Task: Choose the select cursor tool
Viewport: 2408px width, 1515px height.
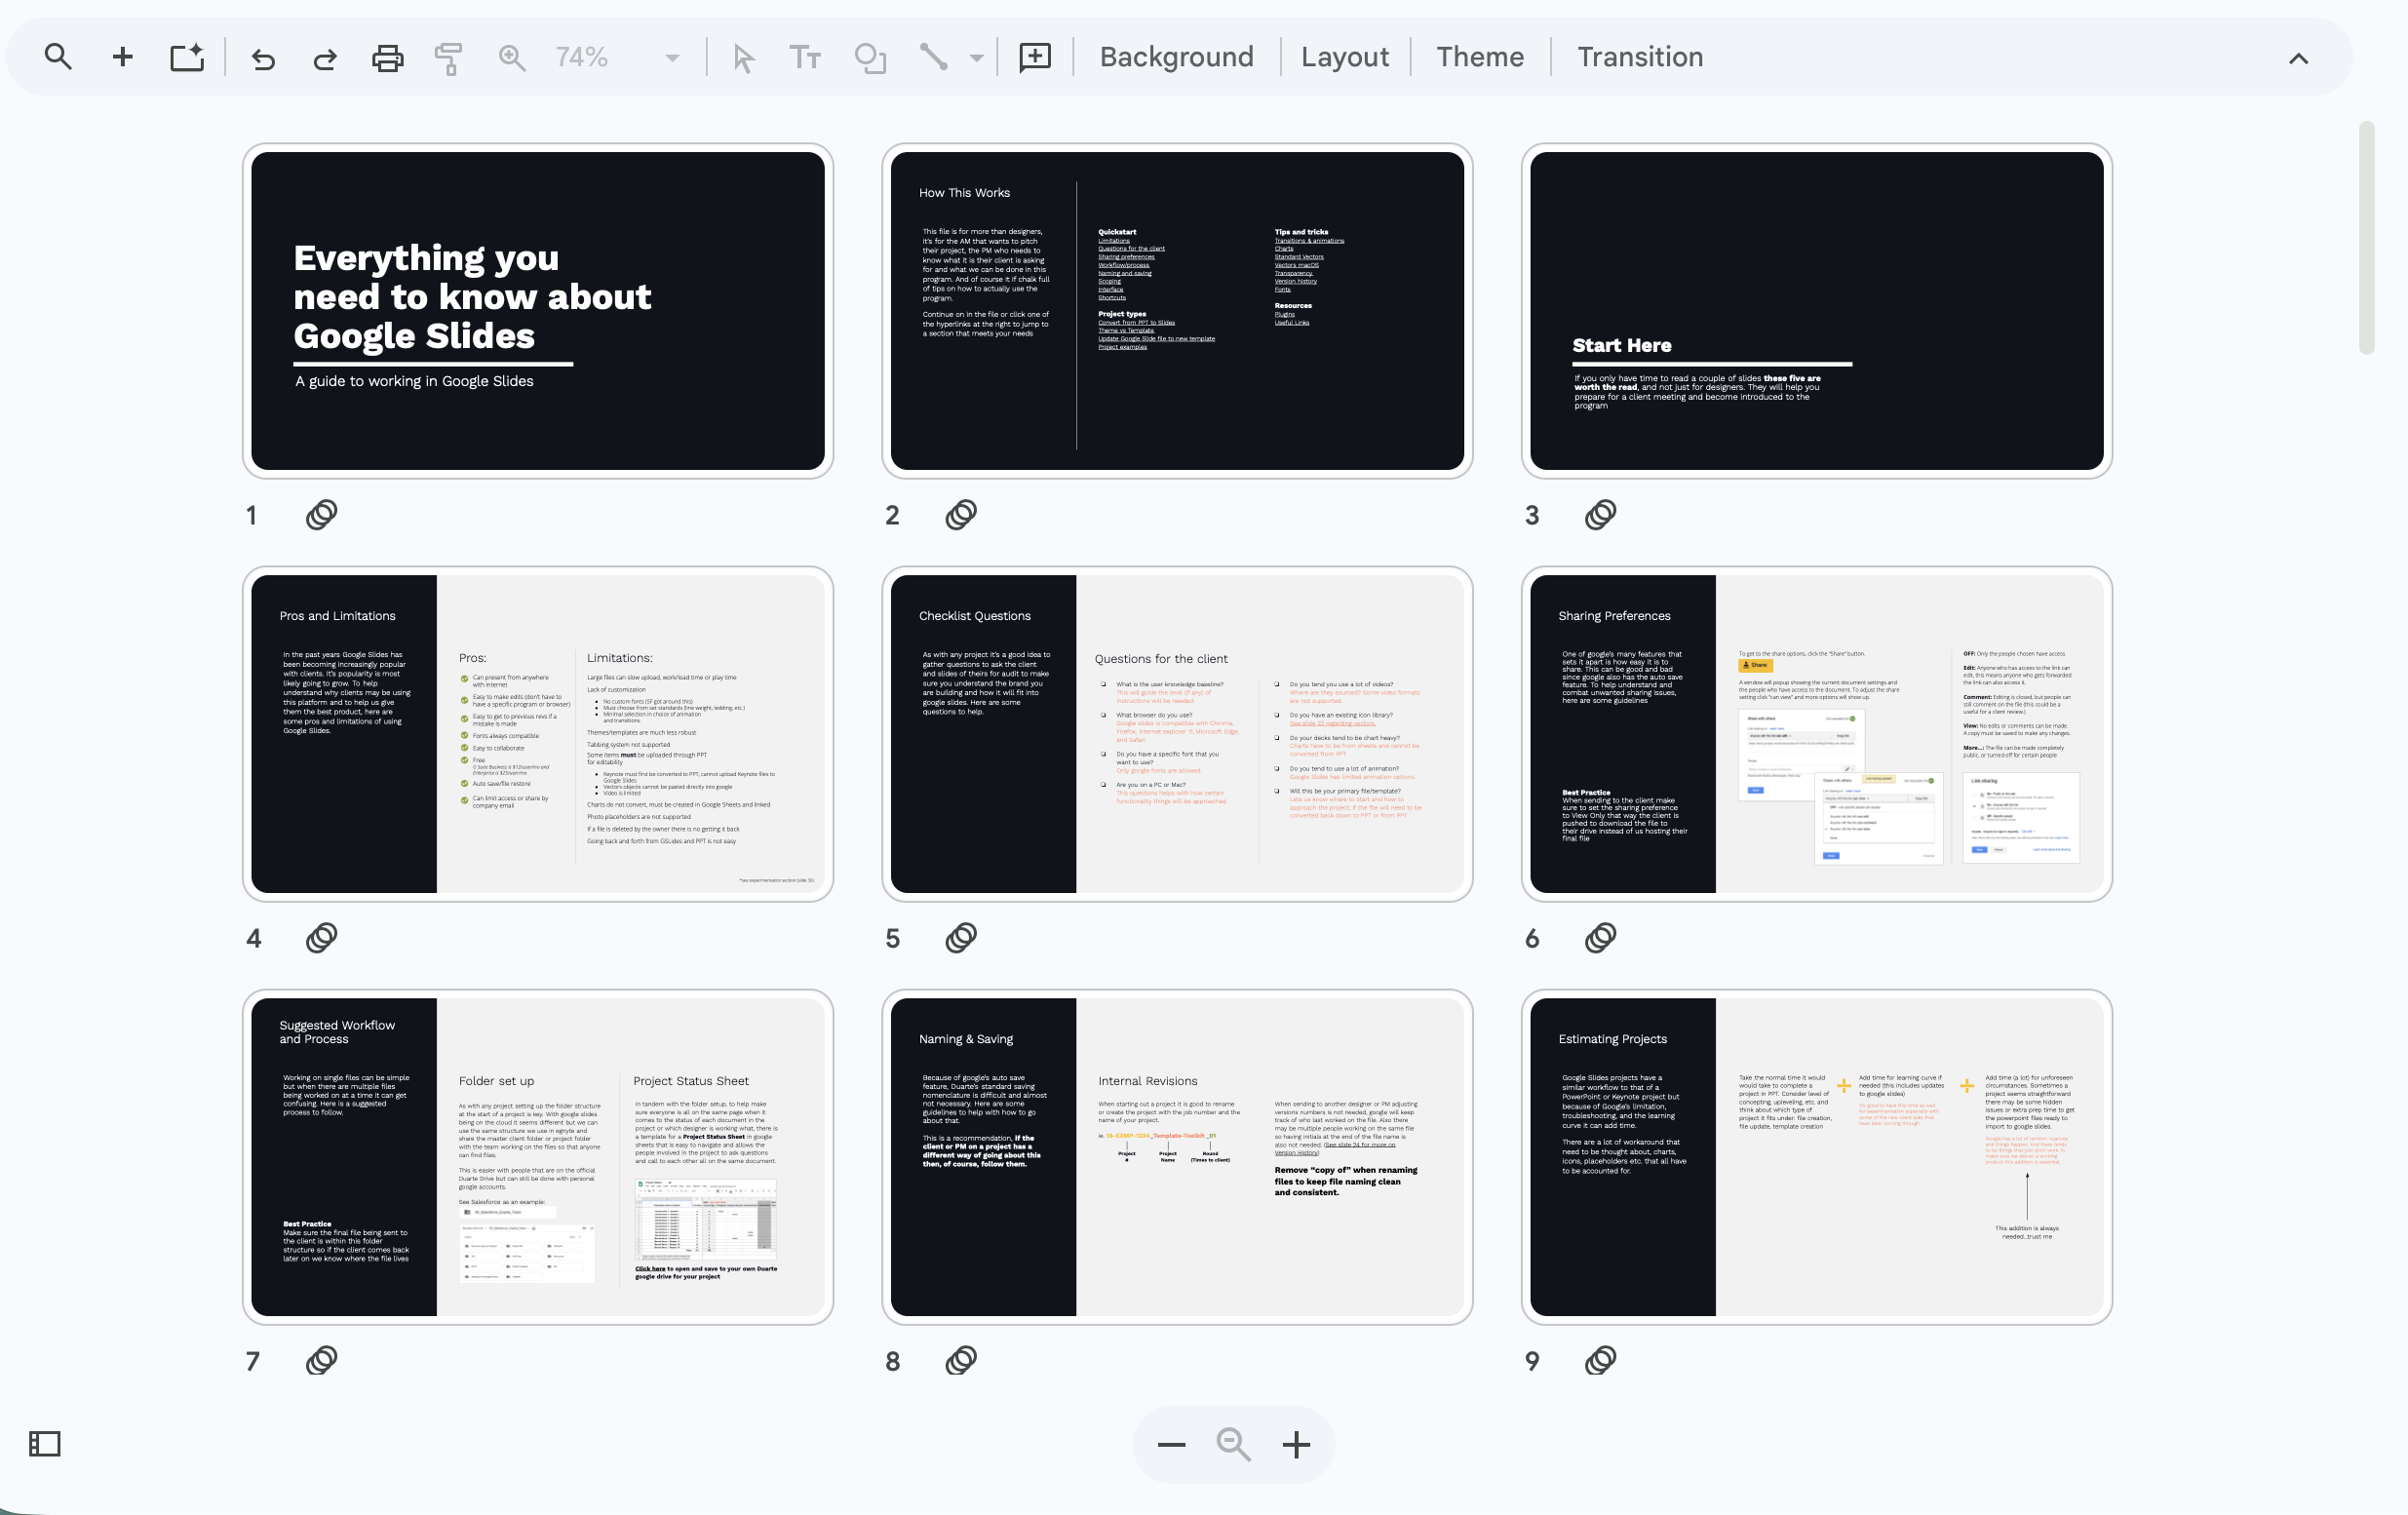Action: (x=743, y=58)
